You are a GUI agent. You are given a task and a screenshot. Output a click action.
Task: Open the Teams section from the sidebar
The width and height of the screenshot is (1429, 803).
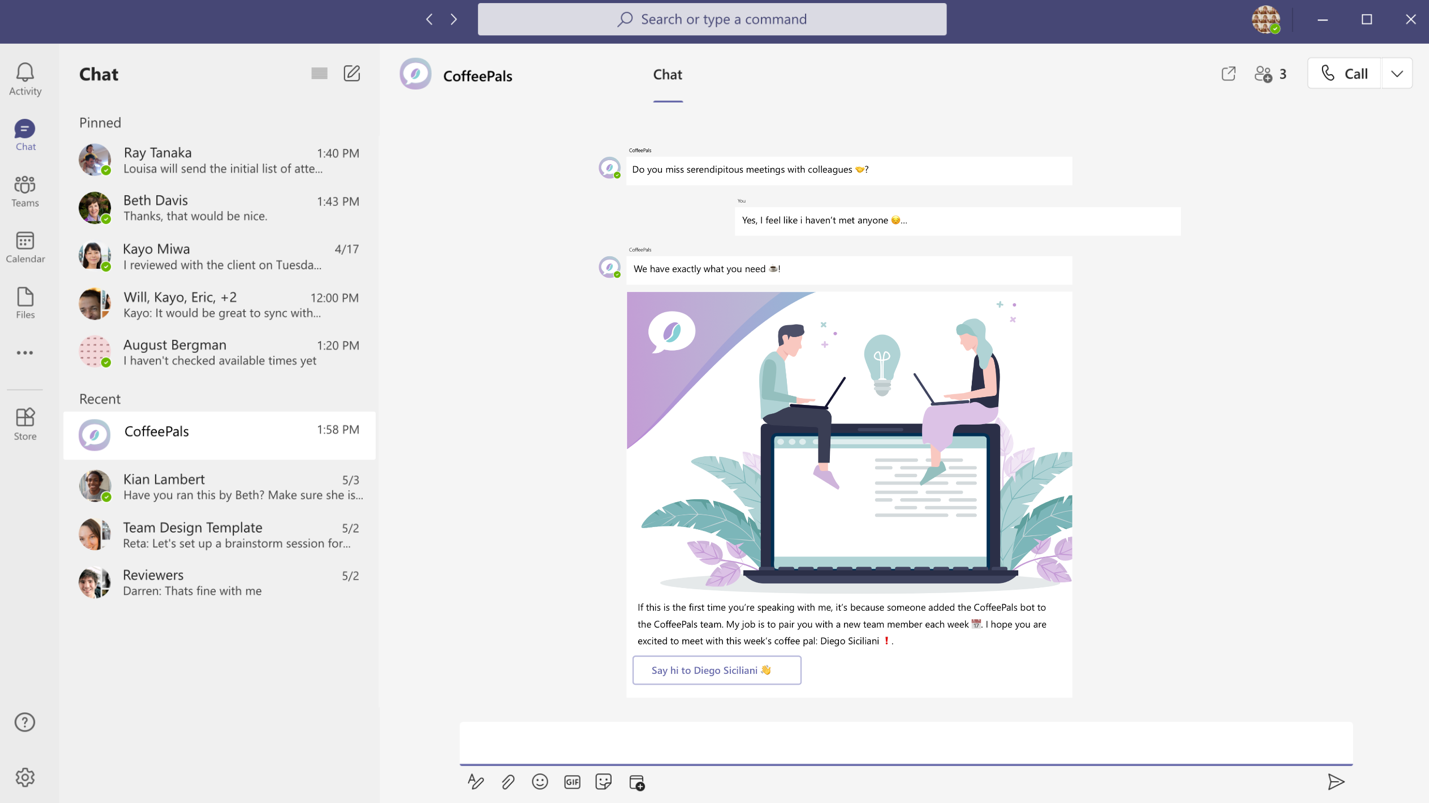pos(24,190)
